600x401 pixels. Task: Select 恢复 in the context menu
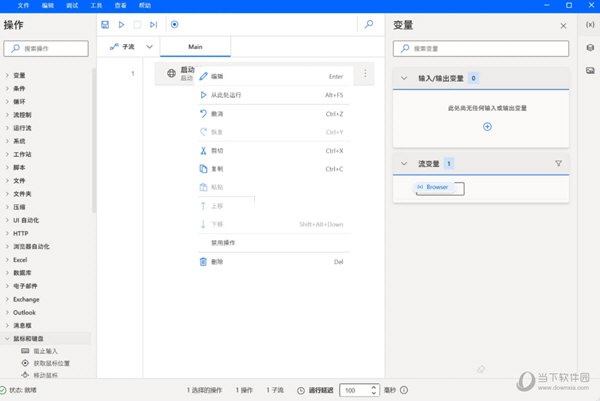coord(274,132)
